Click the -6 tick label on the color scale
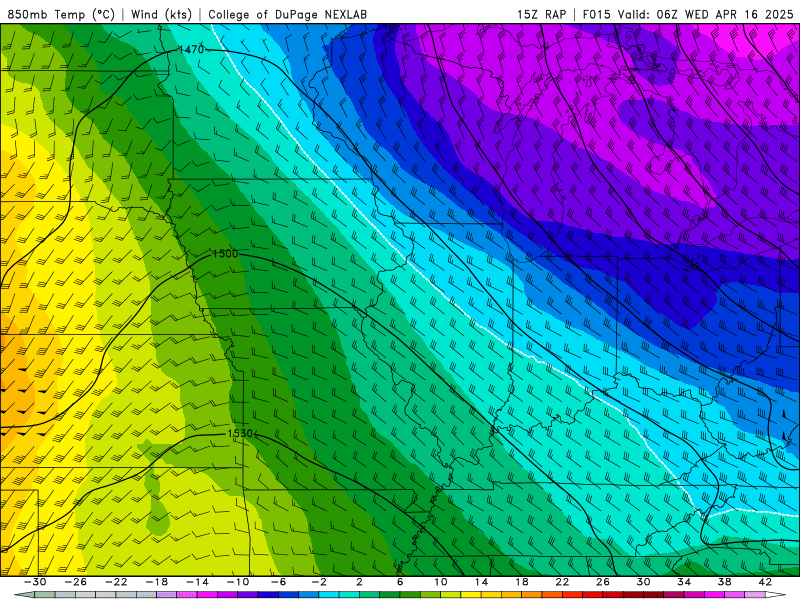This screenshot has height=600, width=800. click(x=278, y=582)
